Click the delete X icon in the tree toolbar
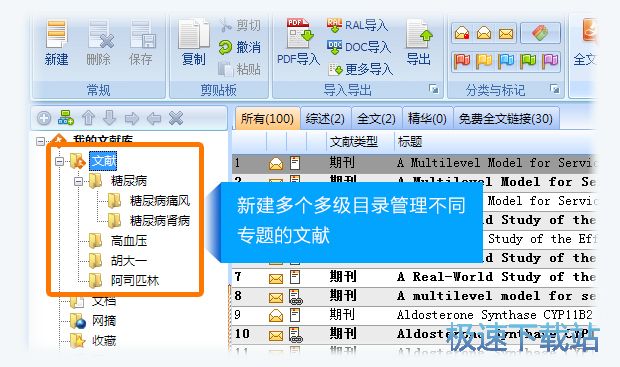The width and height of the screenshot is (620, 367). [x=176, y=118]
